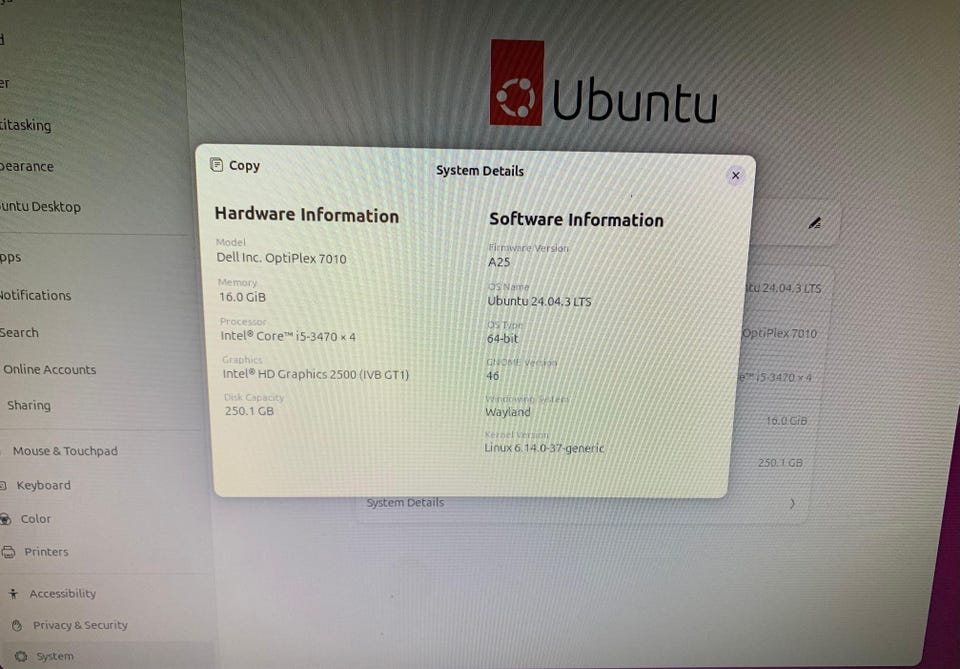
Task: Click Dell Inc. OptiPlex 7010 value
Action: click(281, 258)
